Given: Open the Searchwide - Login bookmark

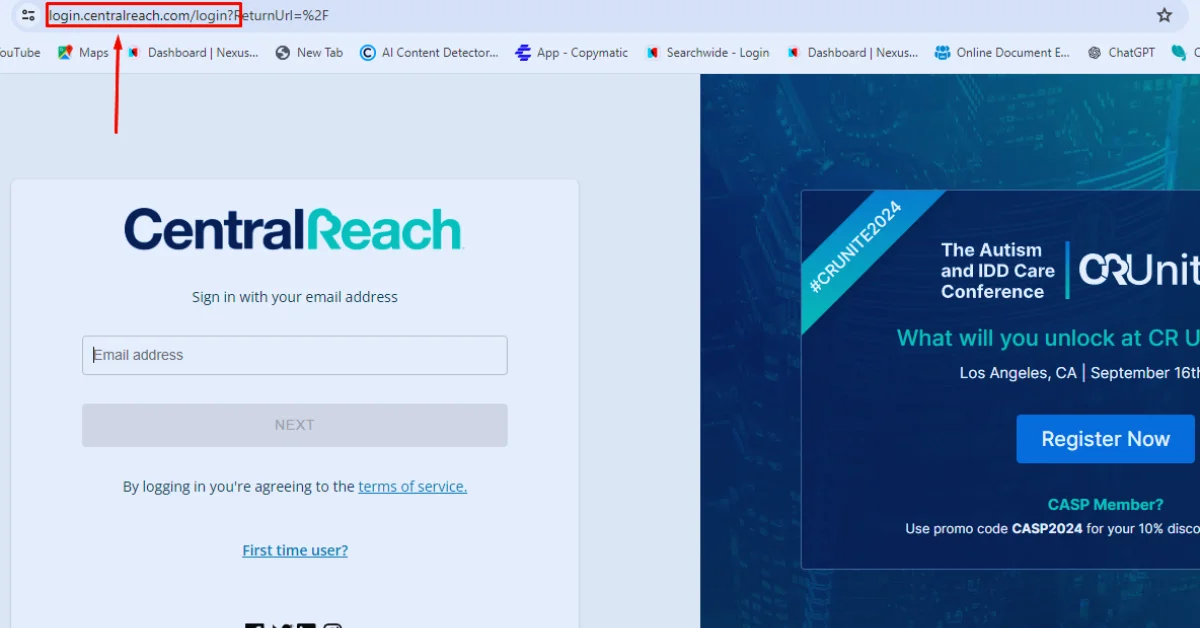Looking at the screenshot, I should click(x=707, y=53).
